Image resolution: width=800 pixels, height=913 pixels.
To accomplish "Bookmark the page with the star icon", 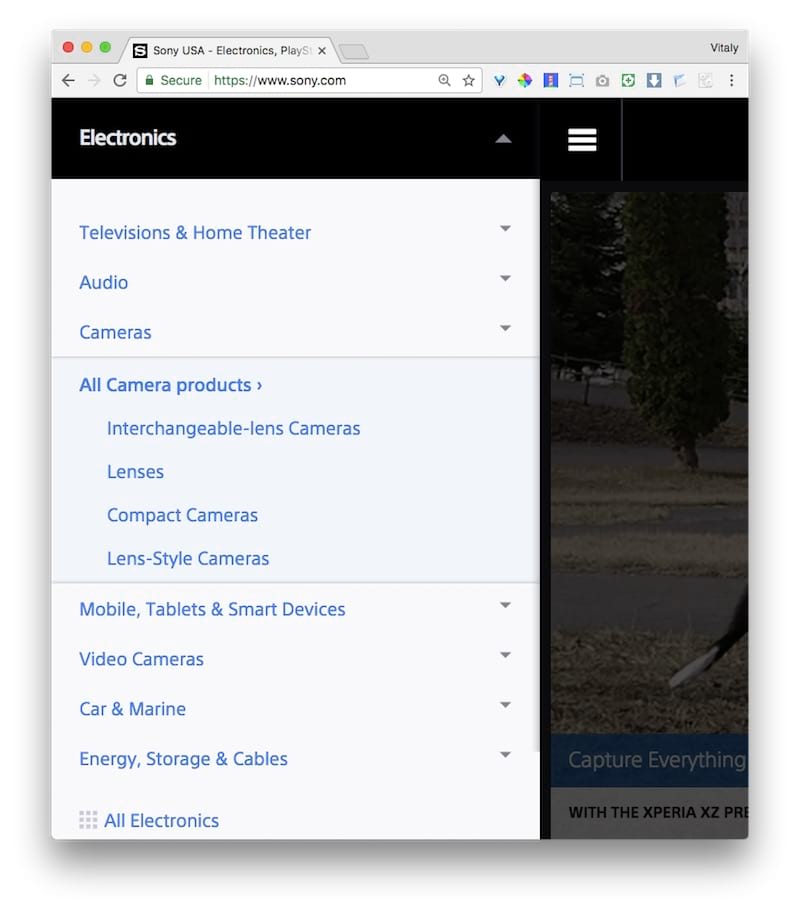I will [x=468, y=80].
